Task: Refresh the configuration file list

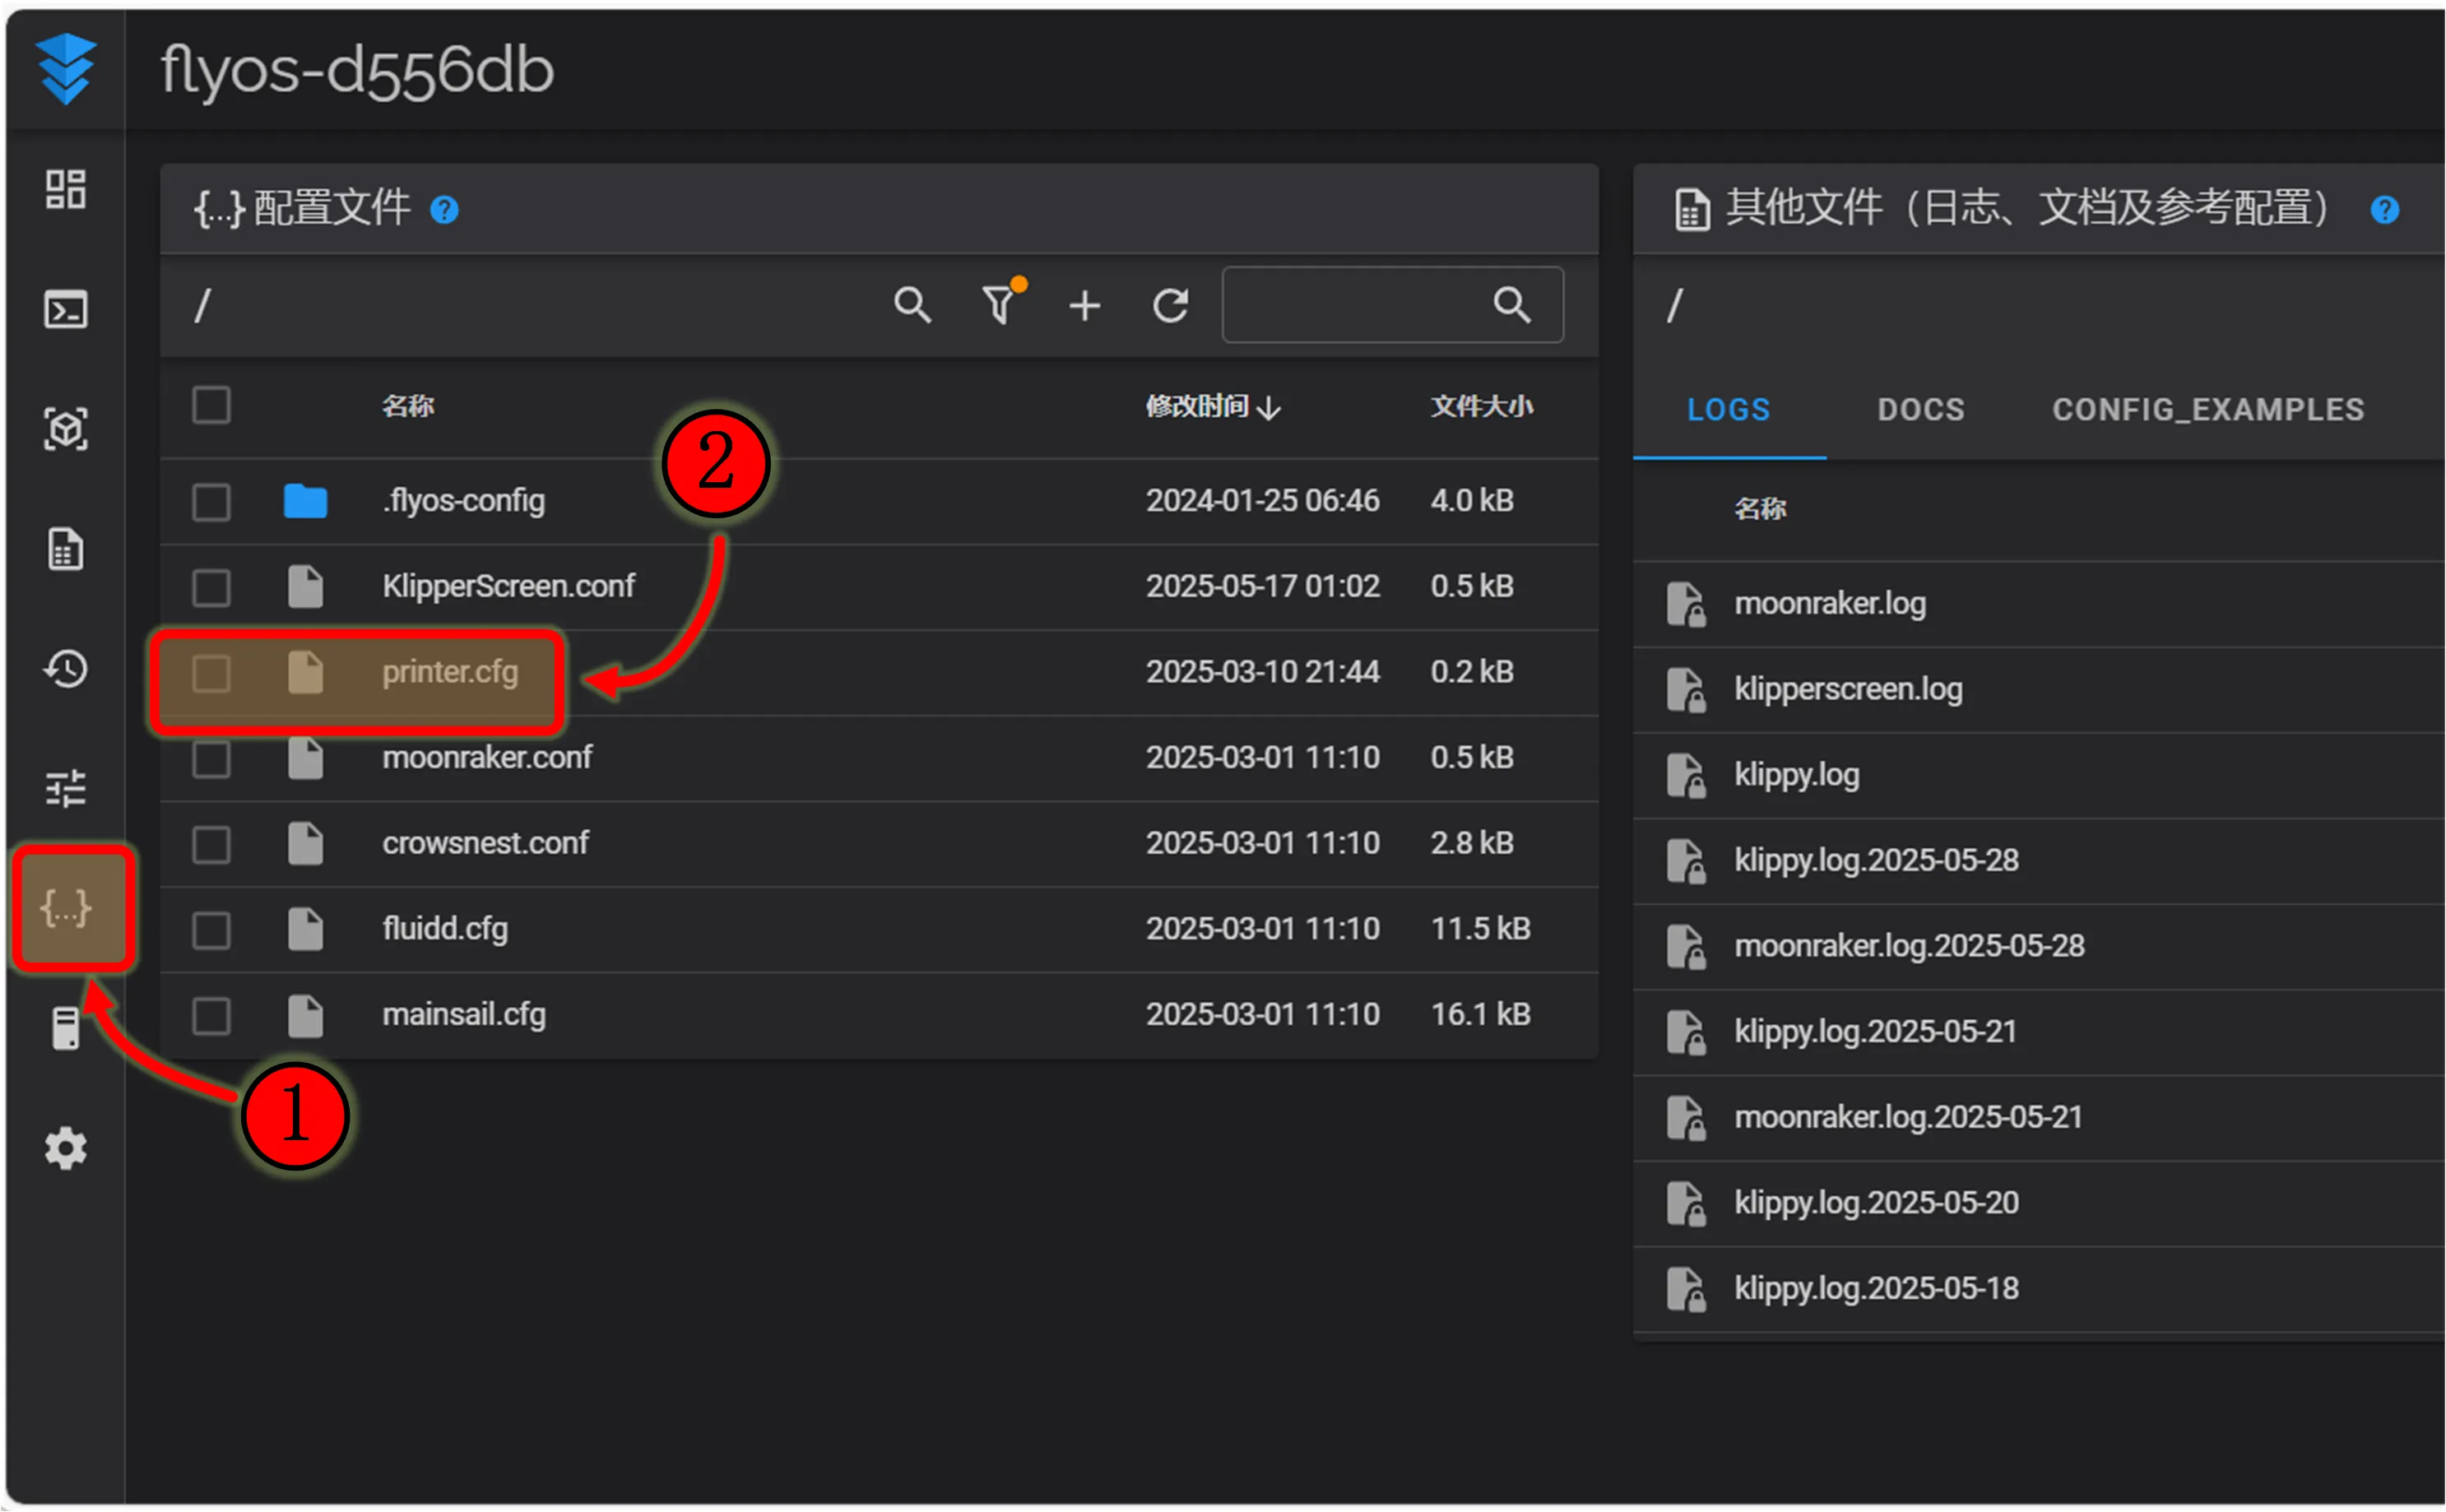Action: (1170, 305)
